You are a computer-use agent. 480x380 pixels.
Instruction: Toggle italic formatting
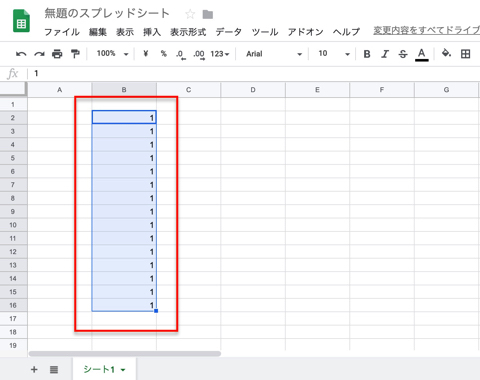[x=385, y=54]
